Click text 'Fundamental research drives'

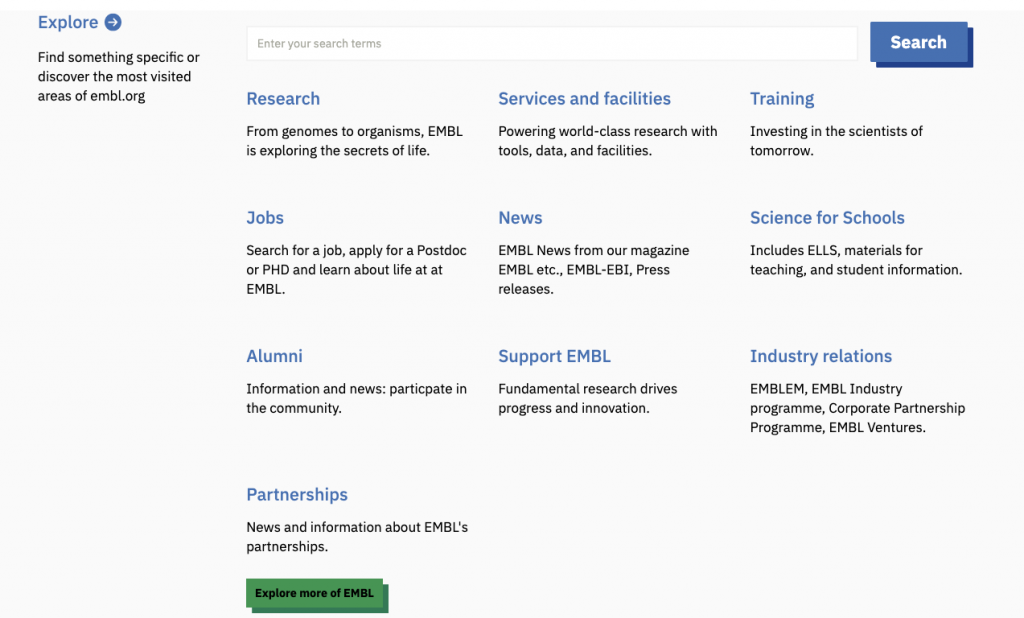(x=588, y=389)
